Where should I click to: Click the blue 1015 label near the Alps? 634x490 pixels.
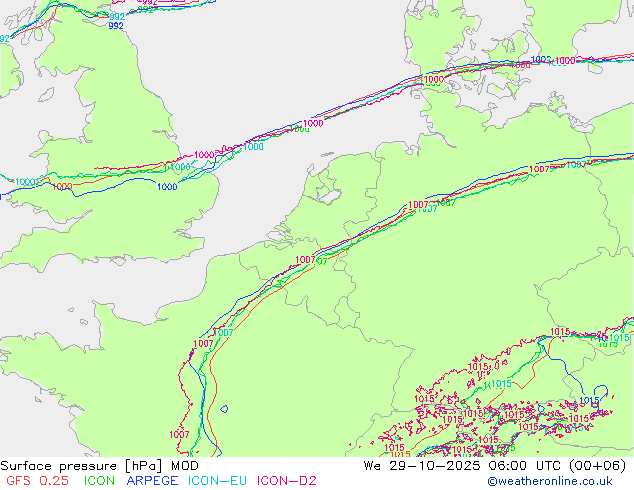[589, 400]
